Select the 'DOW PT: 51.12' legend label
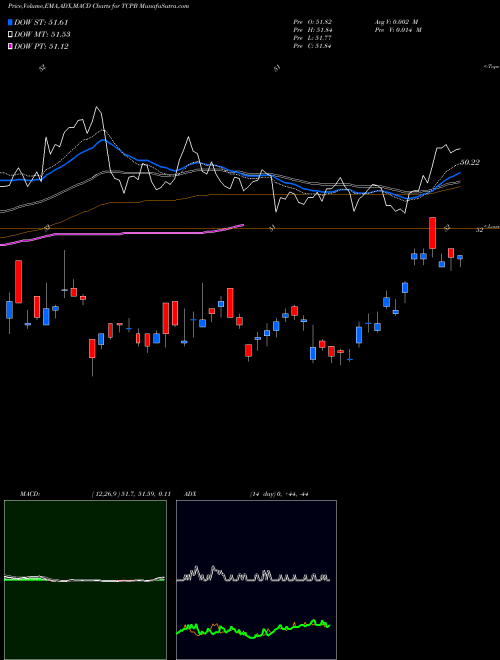 41,46
